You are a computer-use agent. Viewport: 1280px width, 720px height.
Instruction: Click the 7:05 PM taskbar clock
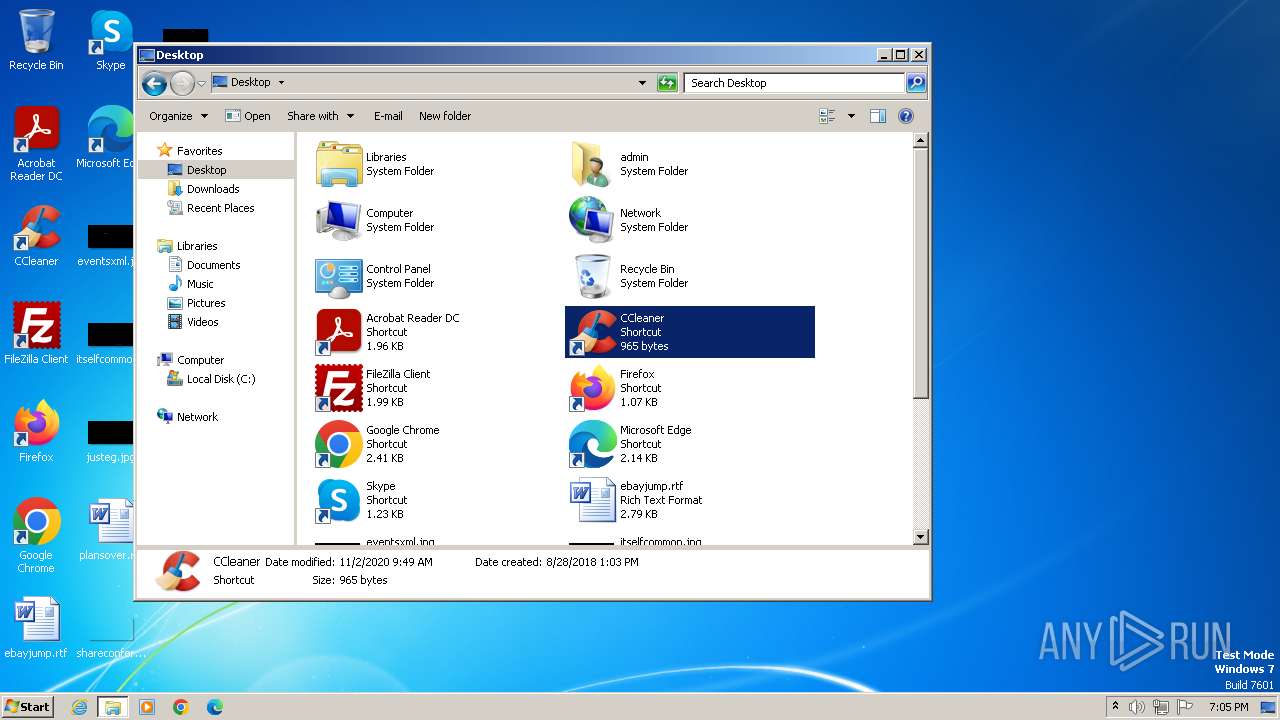(1228, 707)
